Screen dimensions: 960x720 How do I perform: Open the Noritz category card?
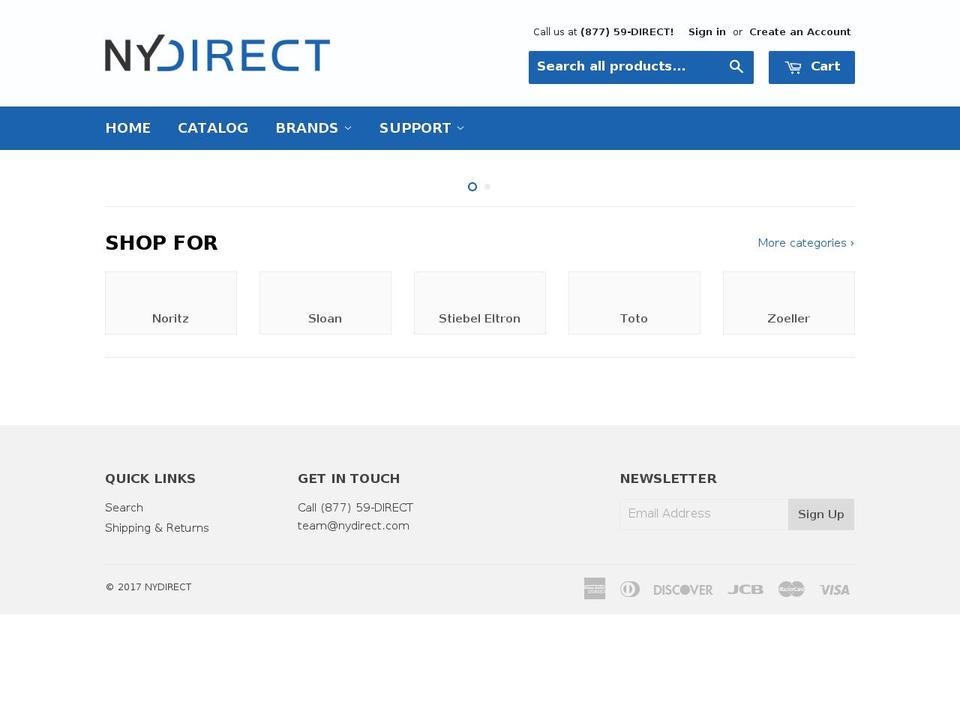coord(171,303)
